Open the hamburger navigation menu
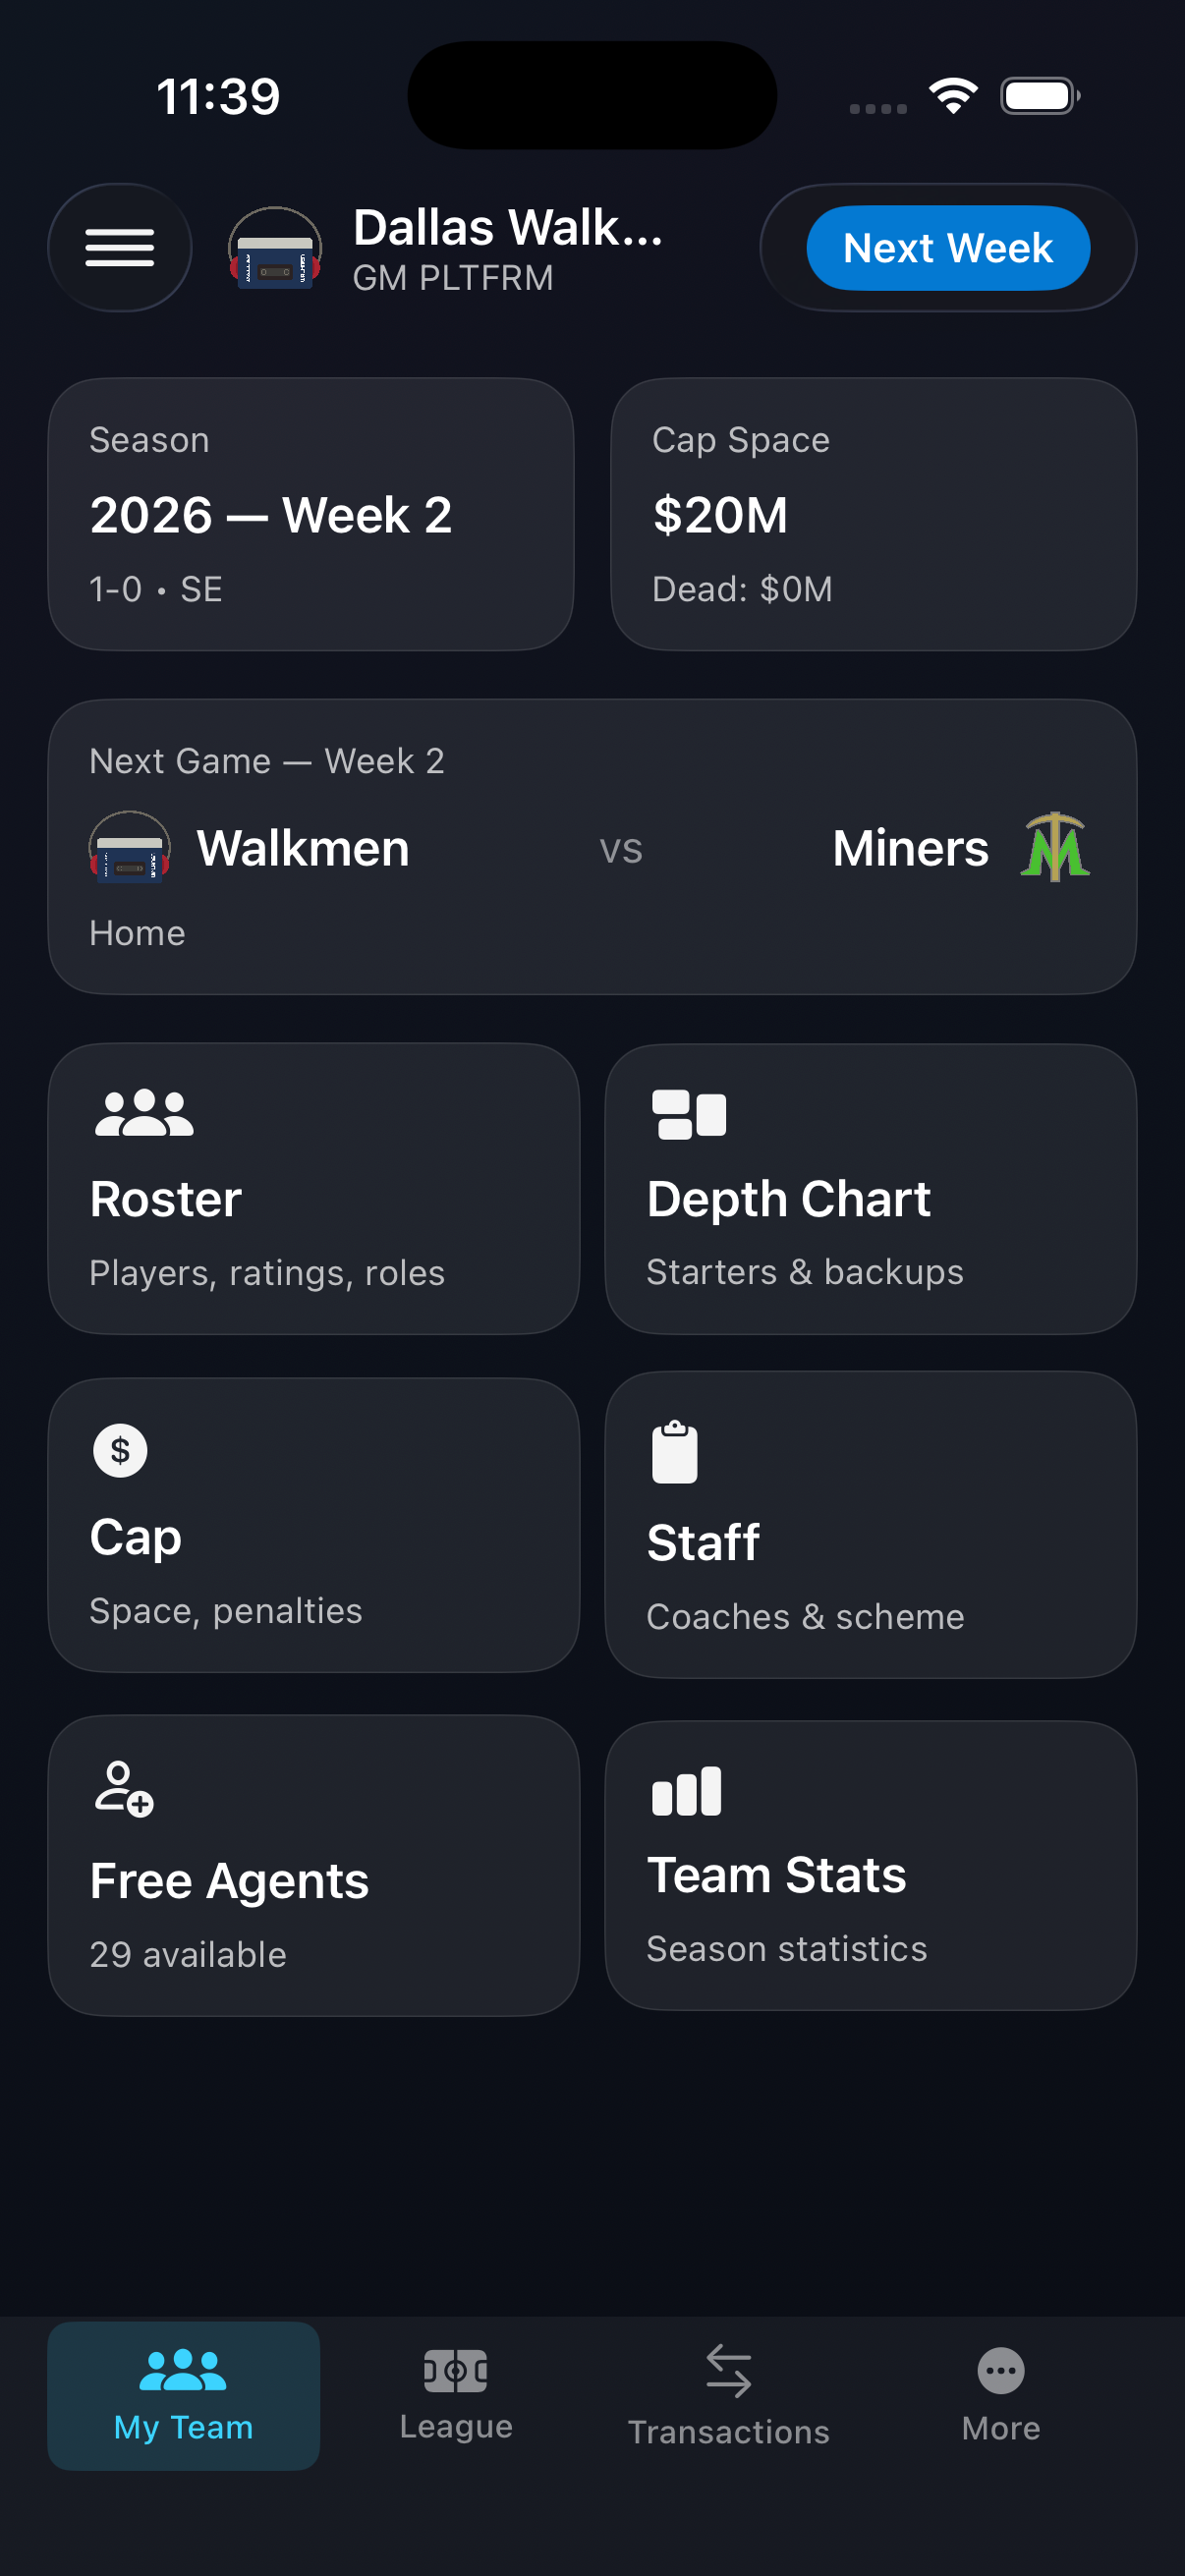The height and width of the screenshot is (2576, 1185). click(x=119, y=248)
